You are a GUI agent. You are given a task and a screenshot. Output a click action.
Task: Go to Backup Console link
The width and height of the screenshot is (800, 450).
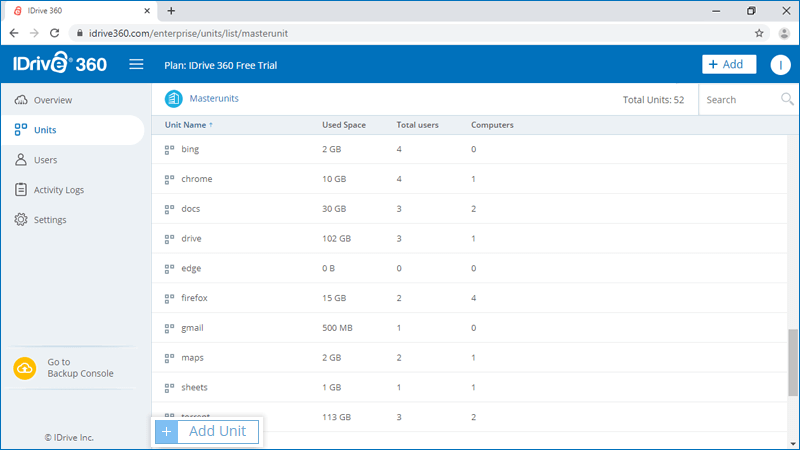[80, 368]
